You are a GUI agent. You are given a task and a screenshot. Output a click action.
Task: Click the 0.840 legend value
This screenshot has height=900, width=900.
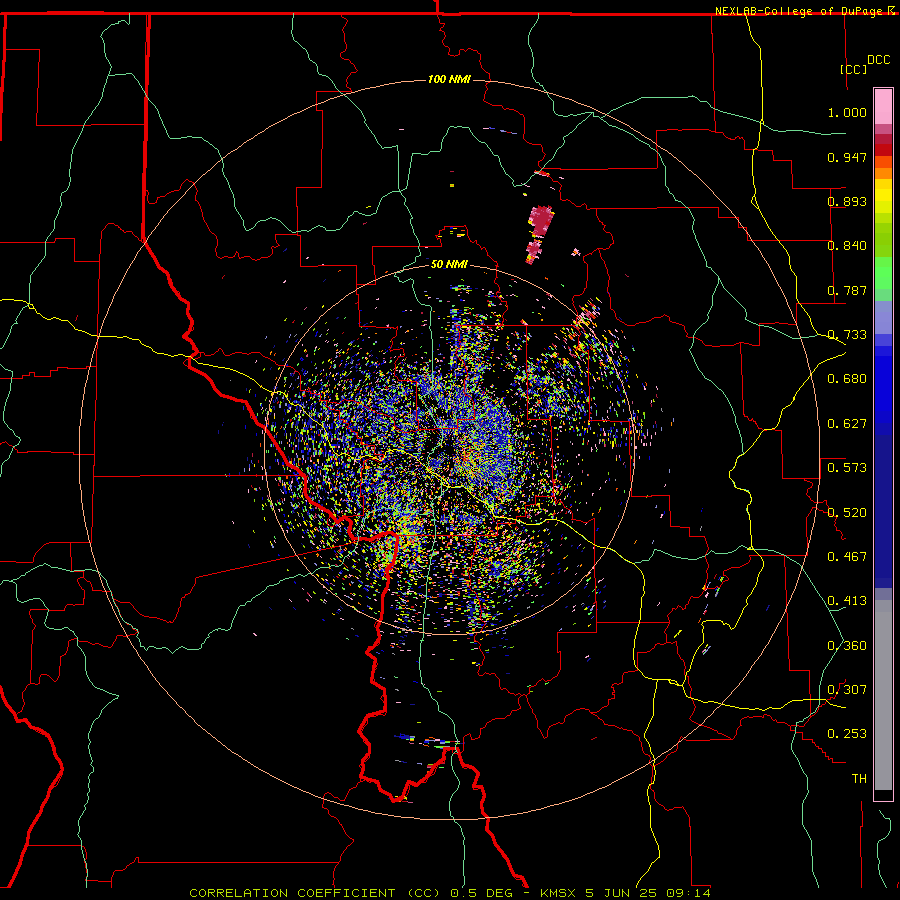coord(847,246)
